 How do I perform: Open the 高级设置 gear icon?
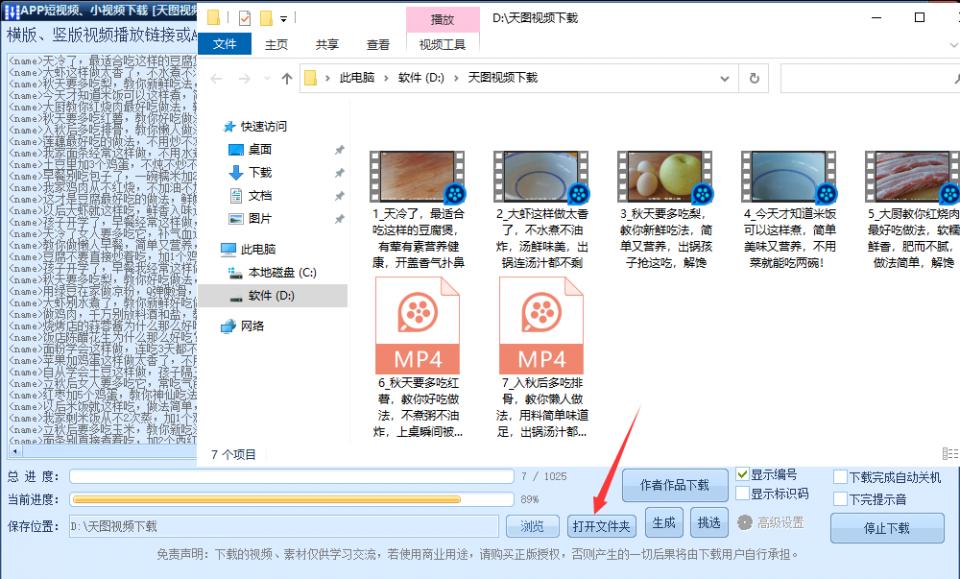click(744, 522)
